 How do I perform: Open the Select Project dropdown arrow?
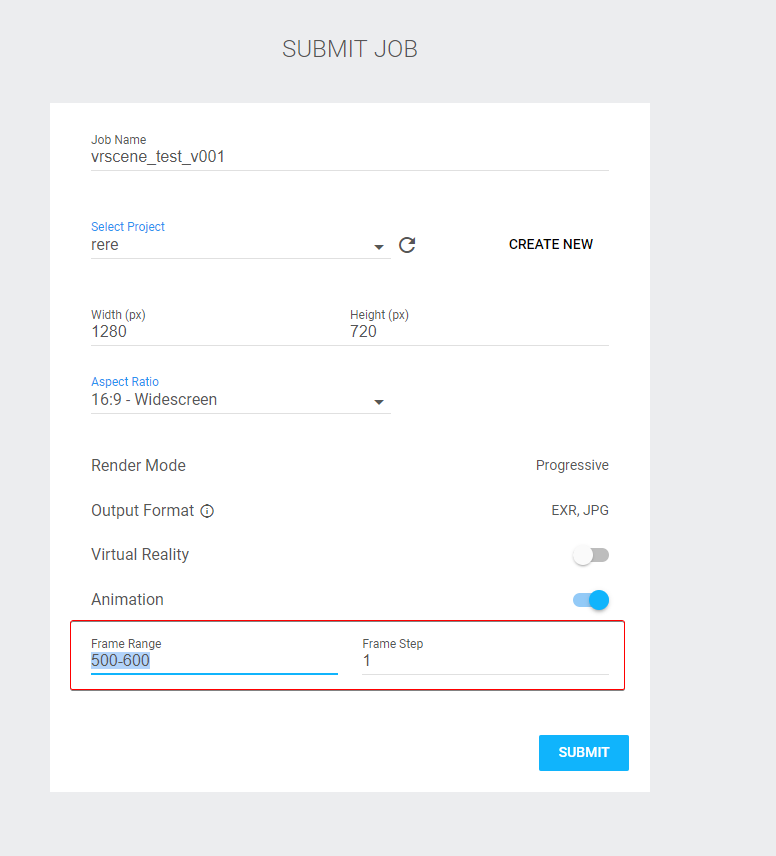click(x=378, y=247)
